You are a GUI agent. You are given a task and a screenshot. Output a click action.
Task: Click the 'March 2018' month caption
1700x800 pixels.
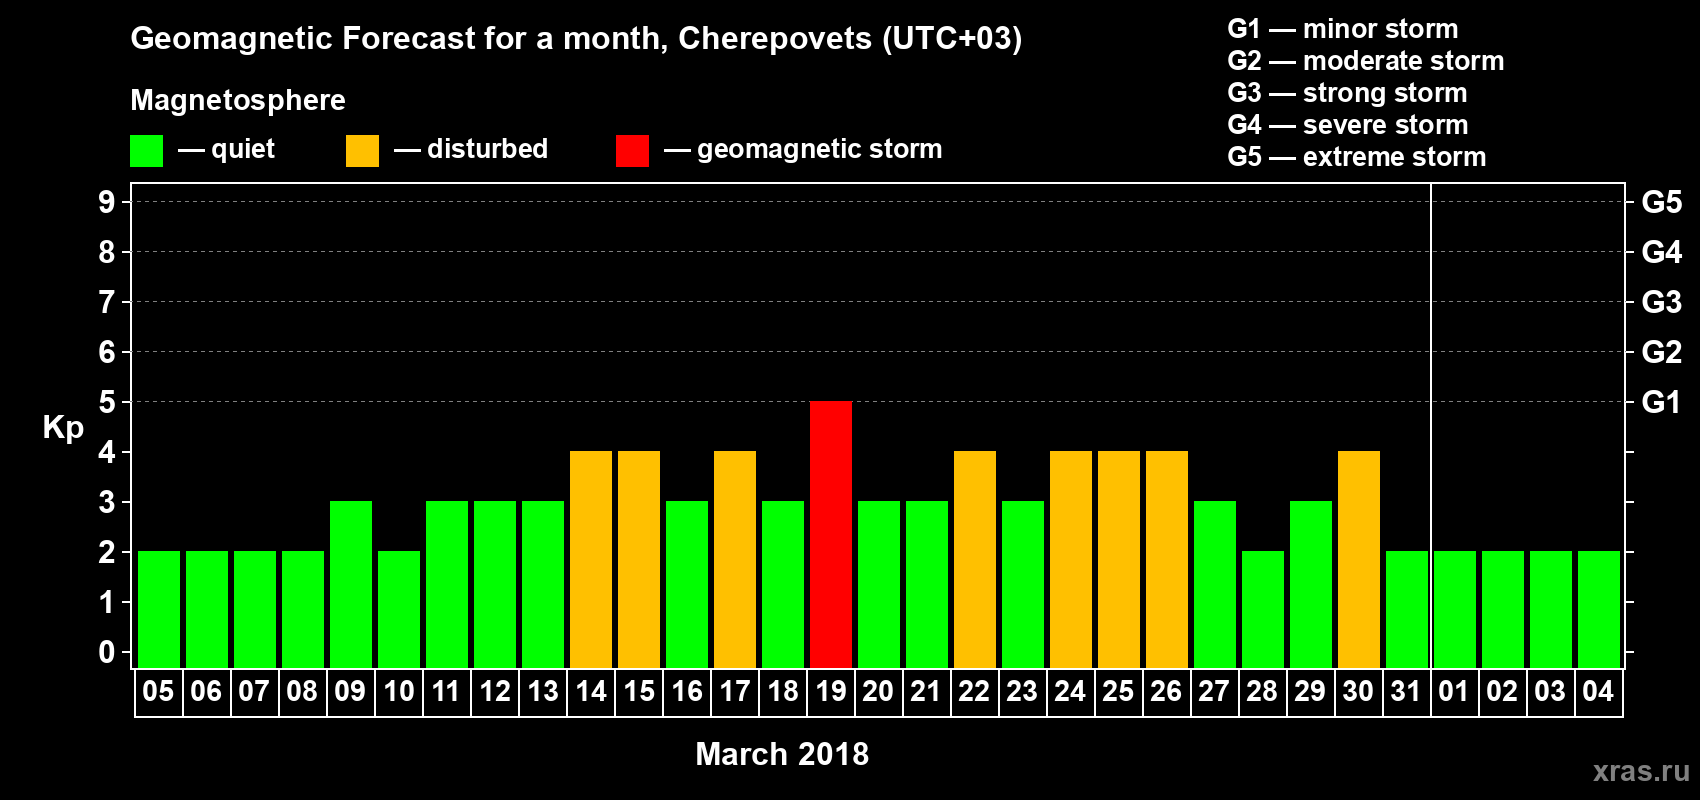[782, 754]
